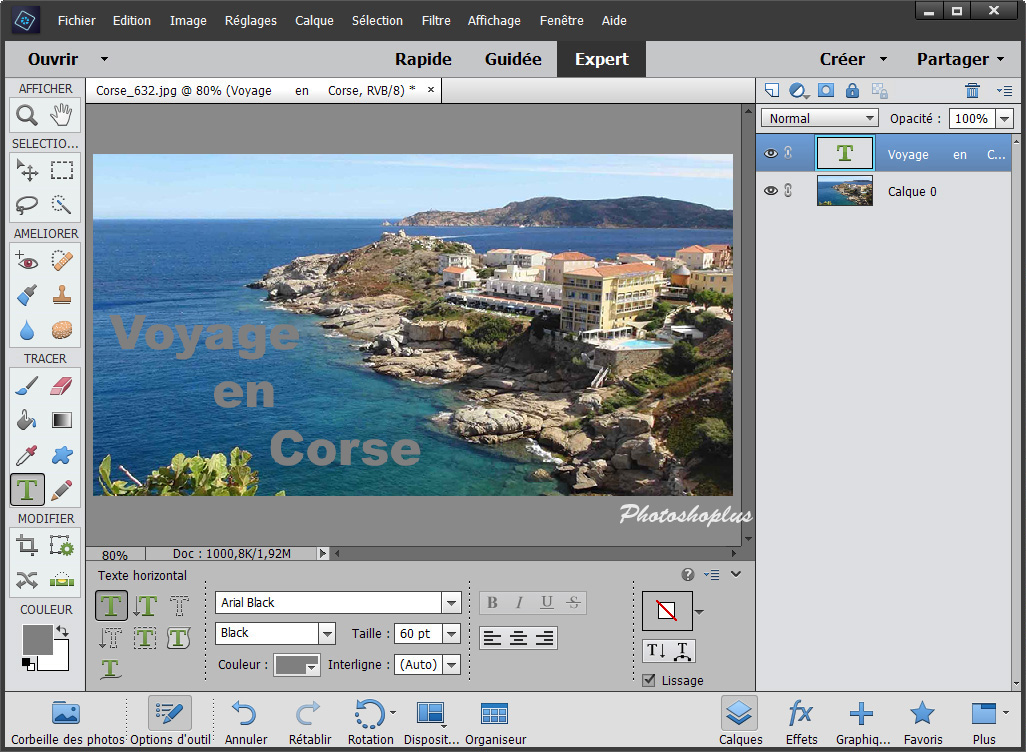Select the Red Eye removal tool
Screen dimensions: 1026x752
[x=27, y=261]
